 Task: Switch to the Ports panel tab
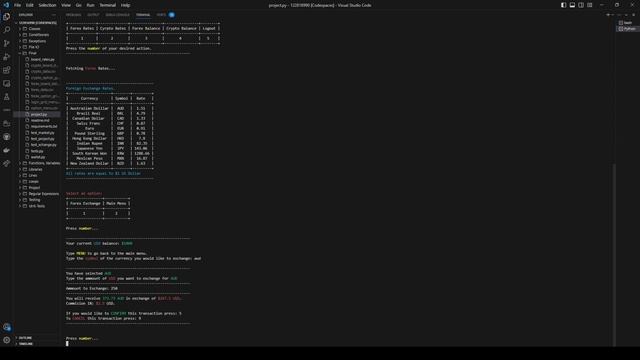tap(162, 15)
